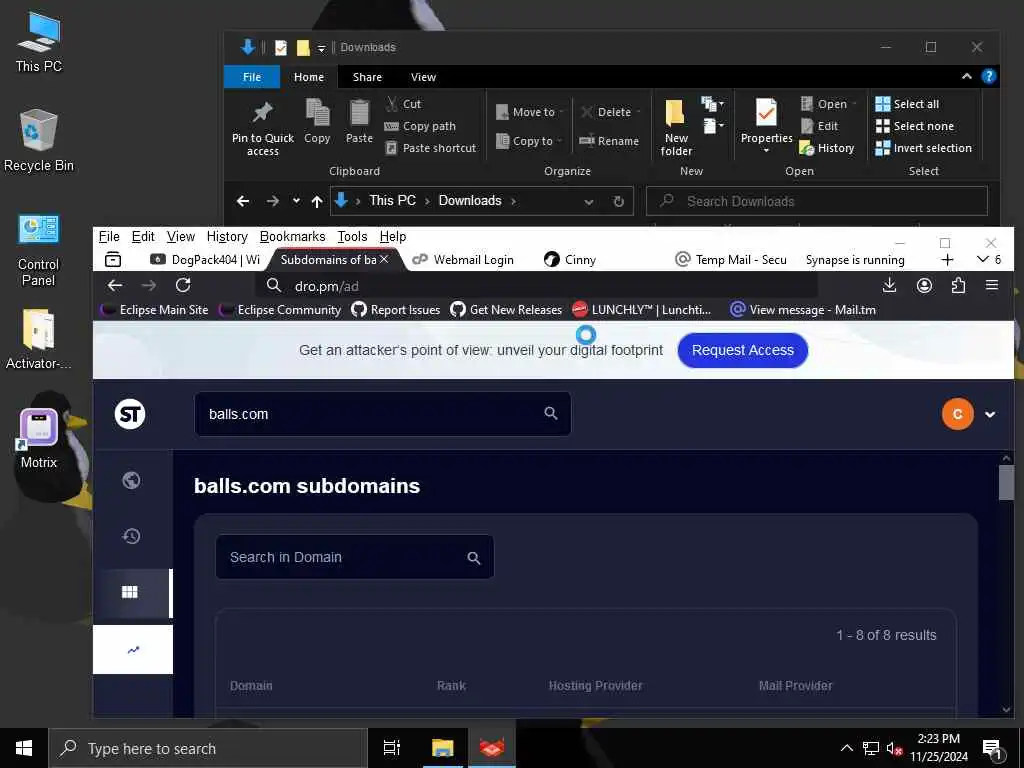The height and width of the screenshot is (768, 1024).
Task: Open the Delete dropdown in ribbon
Action: pyautogui.click(x=610, y=112)
